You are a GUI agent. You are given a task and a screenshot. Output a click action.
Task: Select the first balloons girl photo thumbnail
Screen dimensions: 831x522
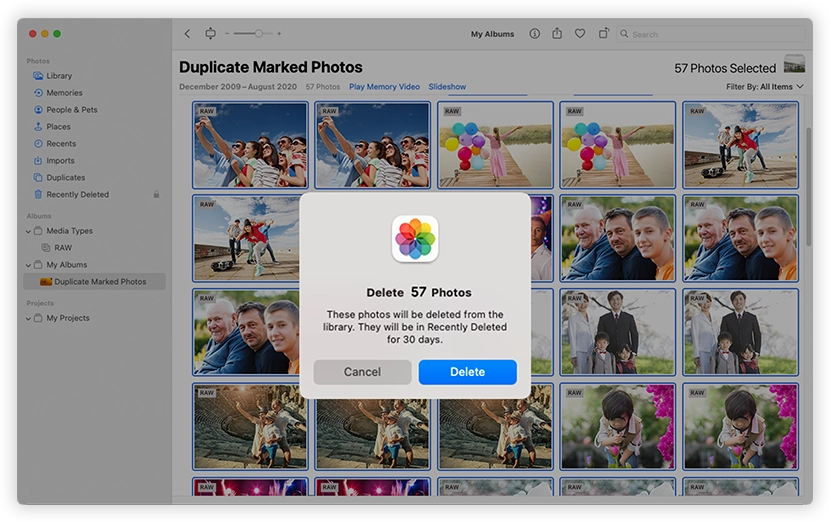(496, 145)
